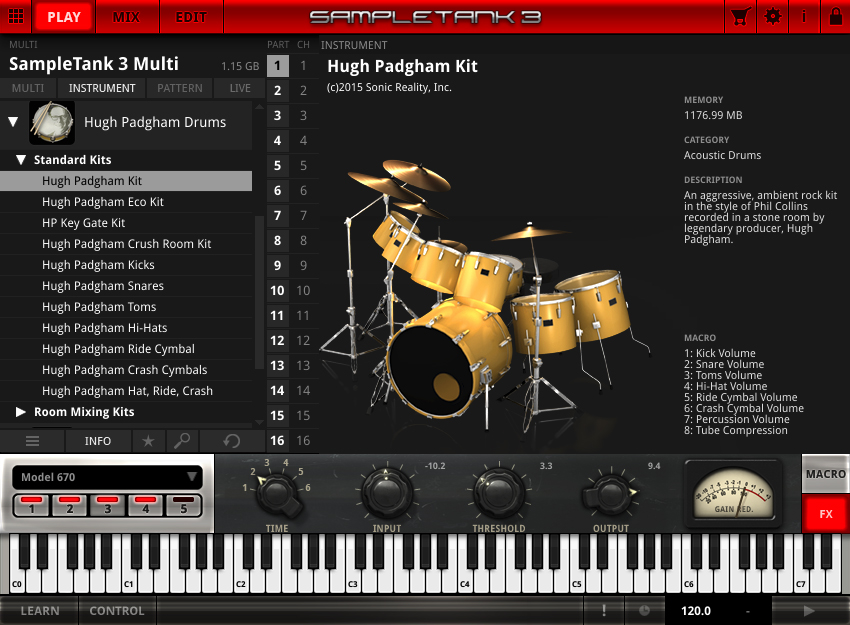Adjust the THRESHOLD knob
This screenshot has width=850, height=625.
point(499,492)
